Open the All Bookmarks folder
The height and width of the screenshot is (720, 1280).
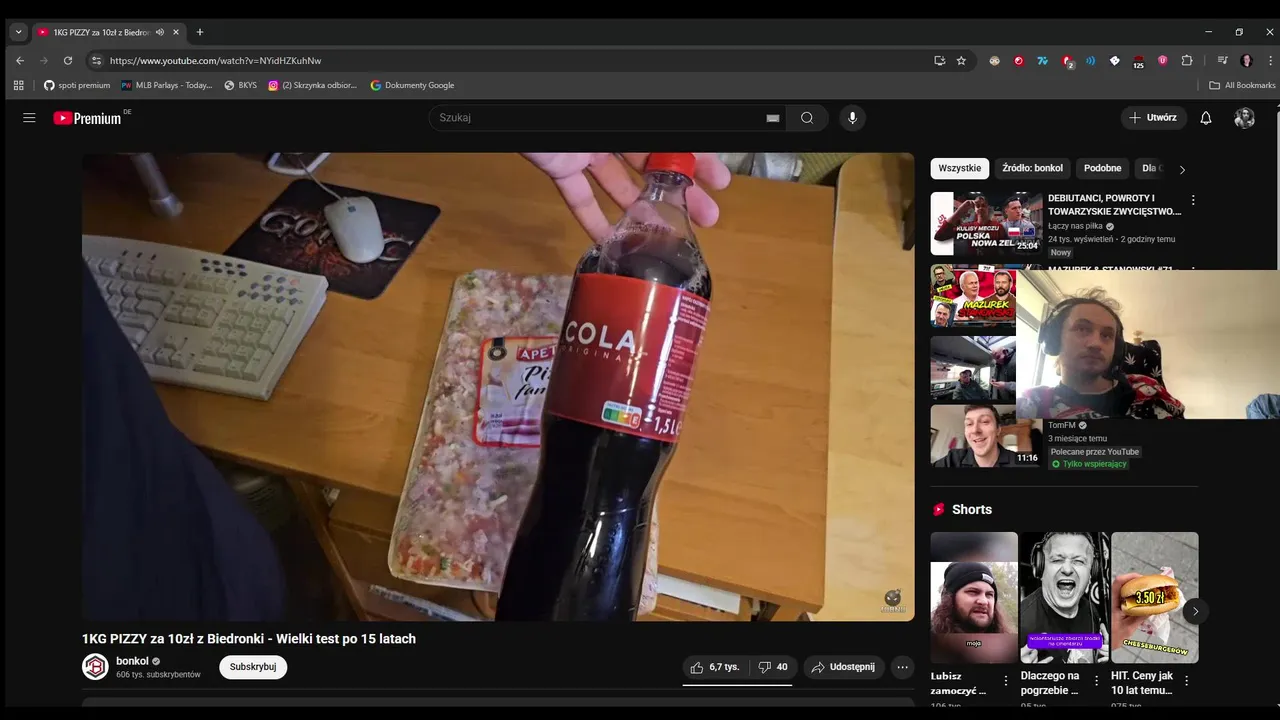click(1242, 85)
